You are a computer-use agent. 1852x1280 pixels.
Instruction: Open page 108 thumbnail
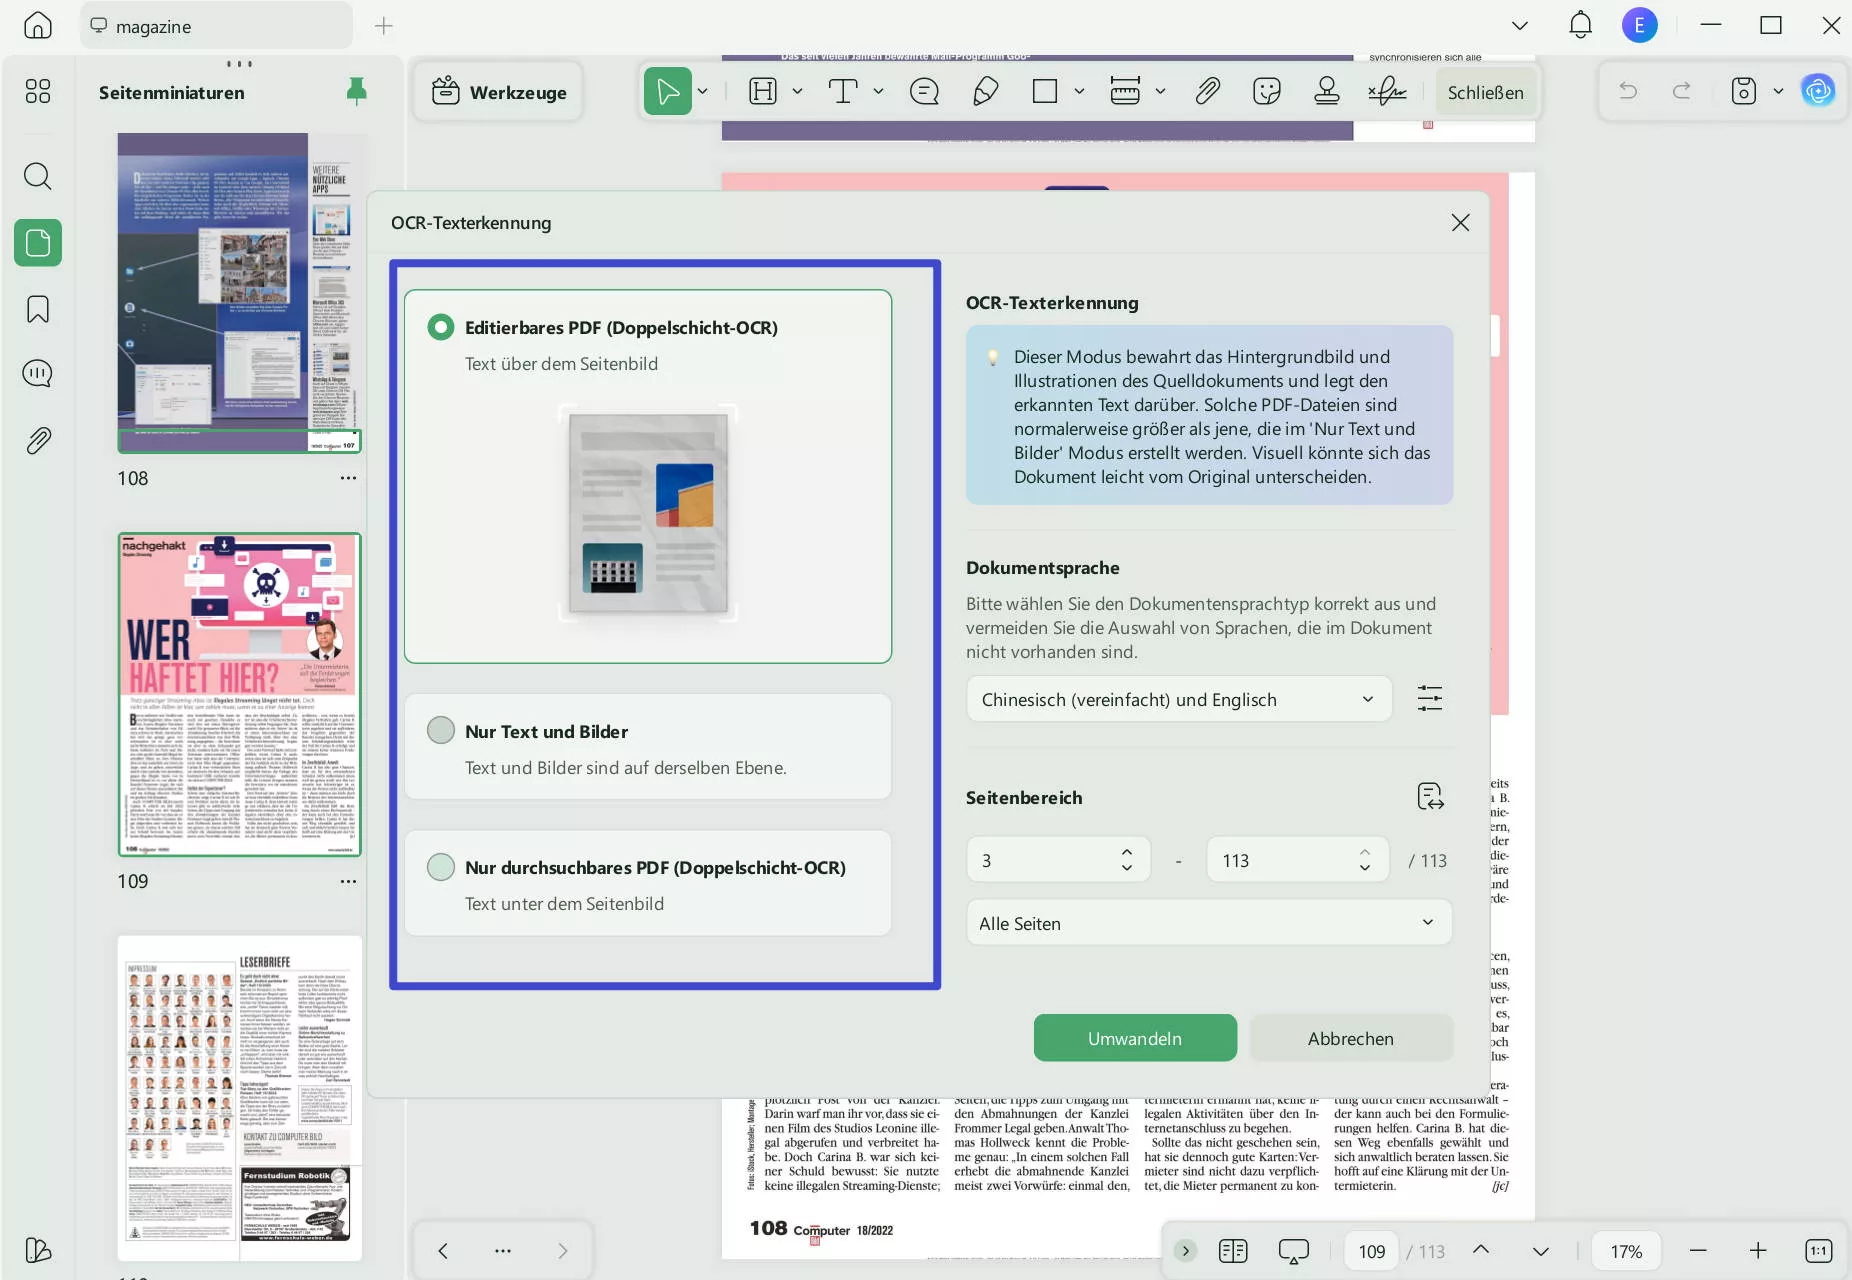click(239, 292)
